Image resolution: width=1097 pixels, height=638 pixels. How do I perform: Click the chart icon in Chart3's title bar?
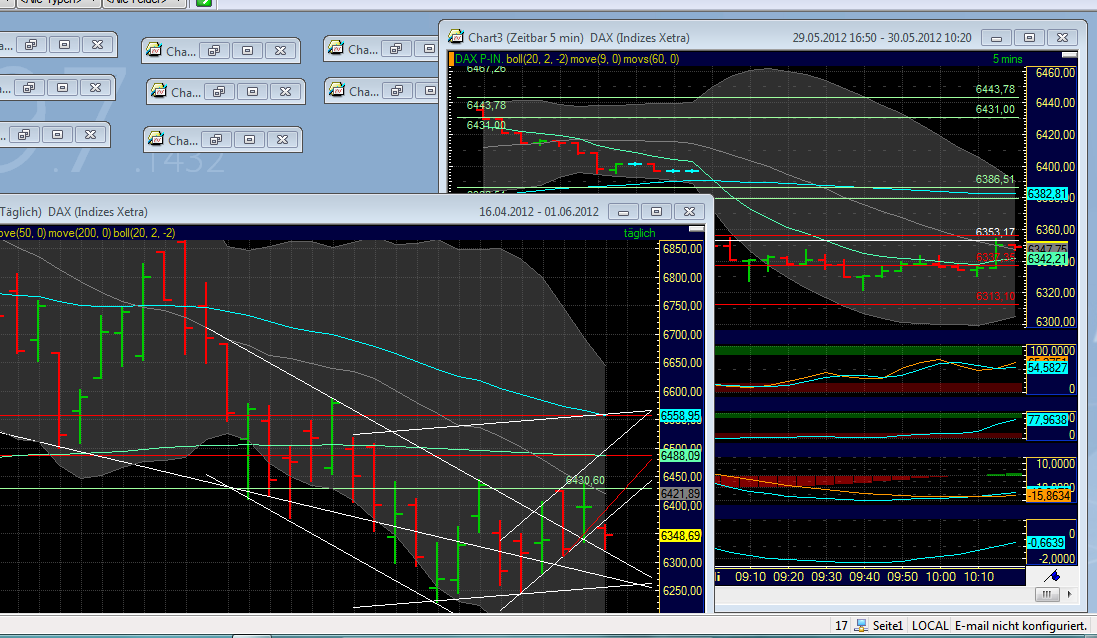(456, 37)
